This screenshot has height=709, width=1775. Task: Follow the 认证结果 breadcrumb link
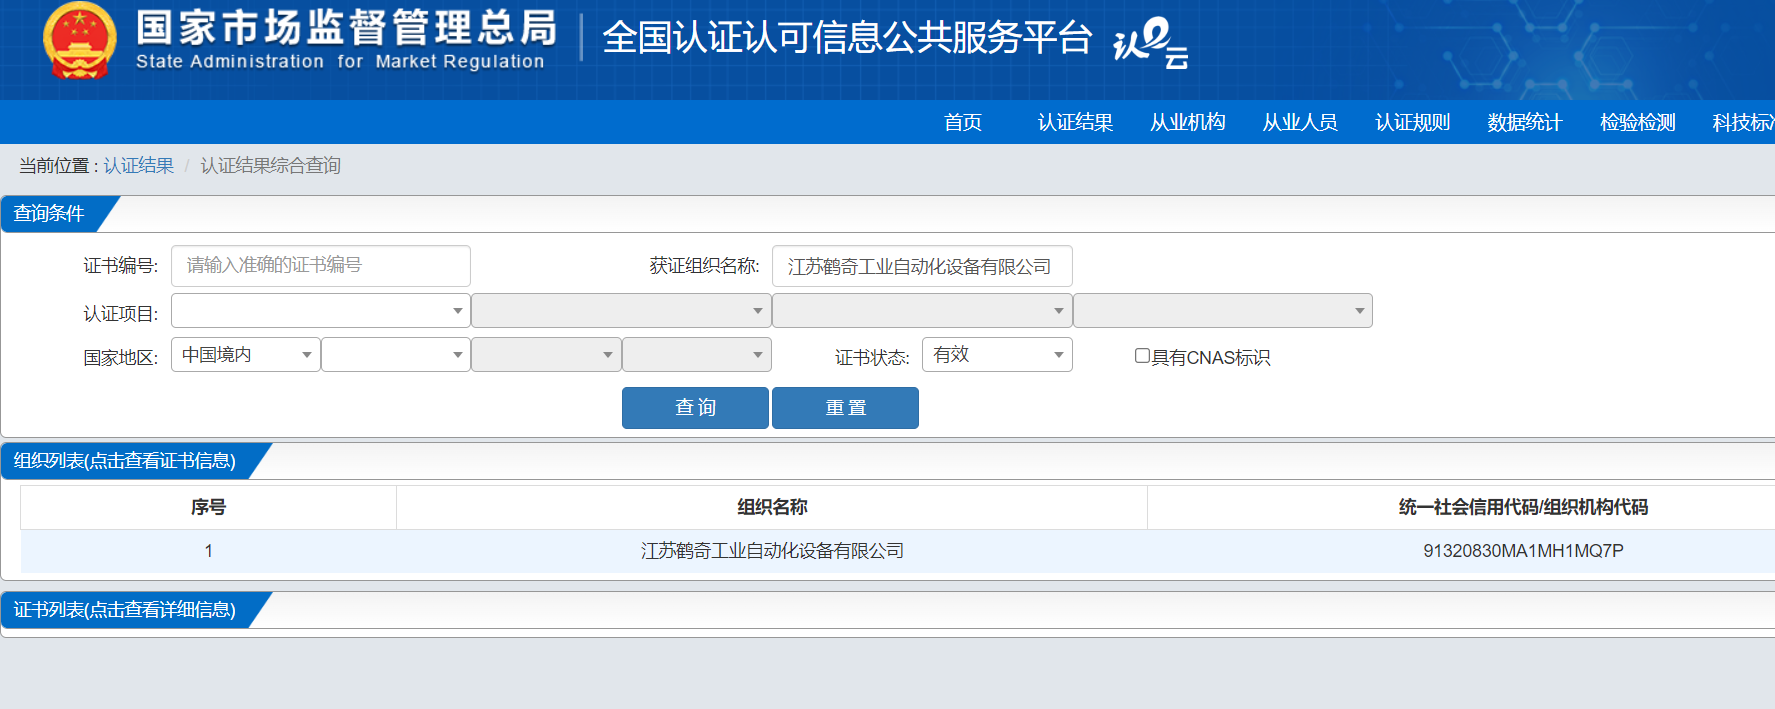139,166
